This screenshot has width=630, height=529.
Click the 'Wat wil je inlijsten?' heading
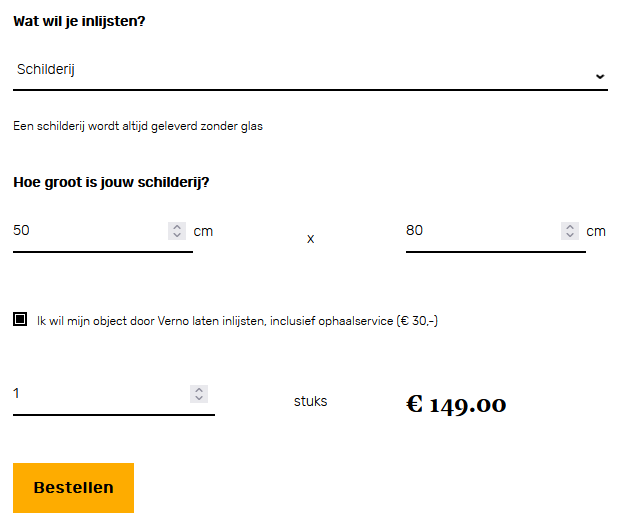(x=79, y=20)
